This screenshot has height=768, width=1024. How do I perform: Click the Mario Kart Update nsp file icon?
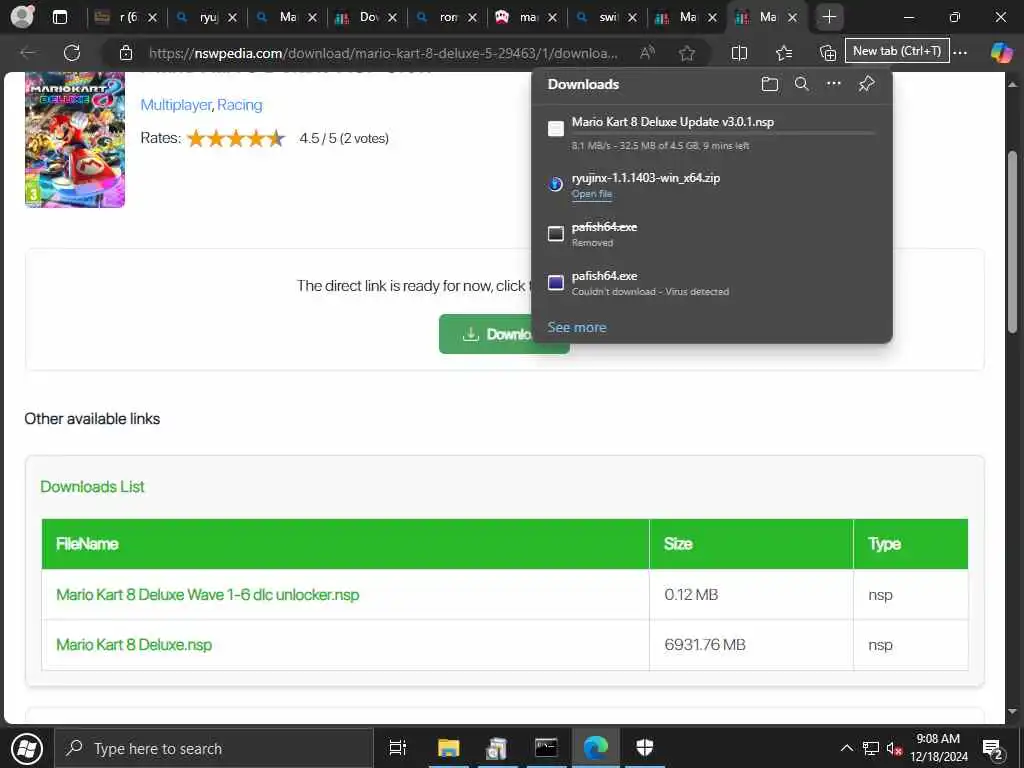556,129
